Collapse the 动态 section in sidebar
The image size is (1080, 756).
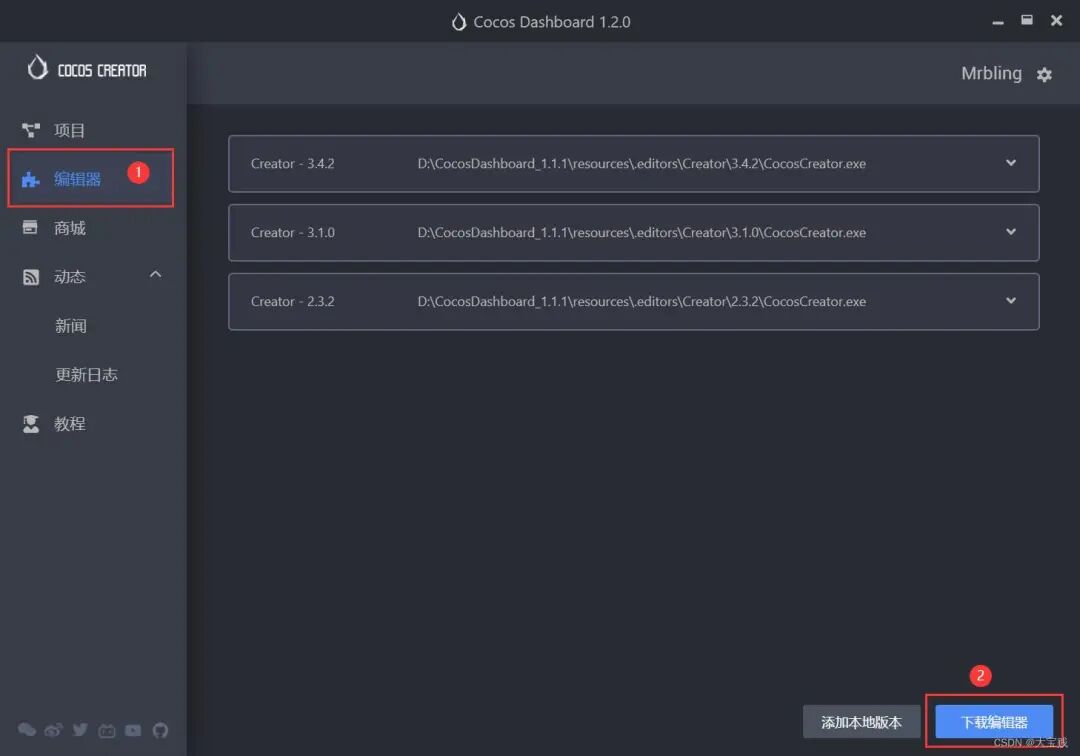coord(155,275)
